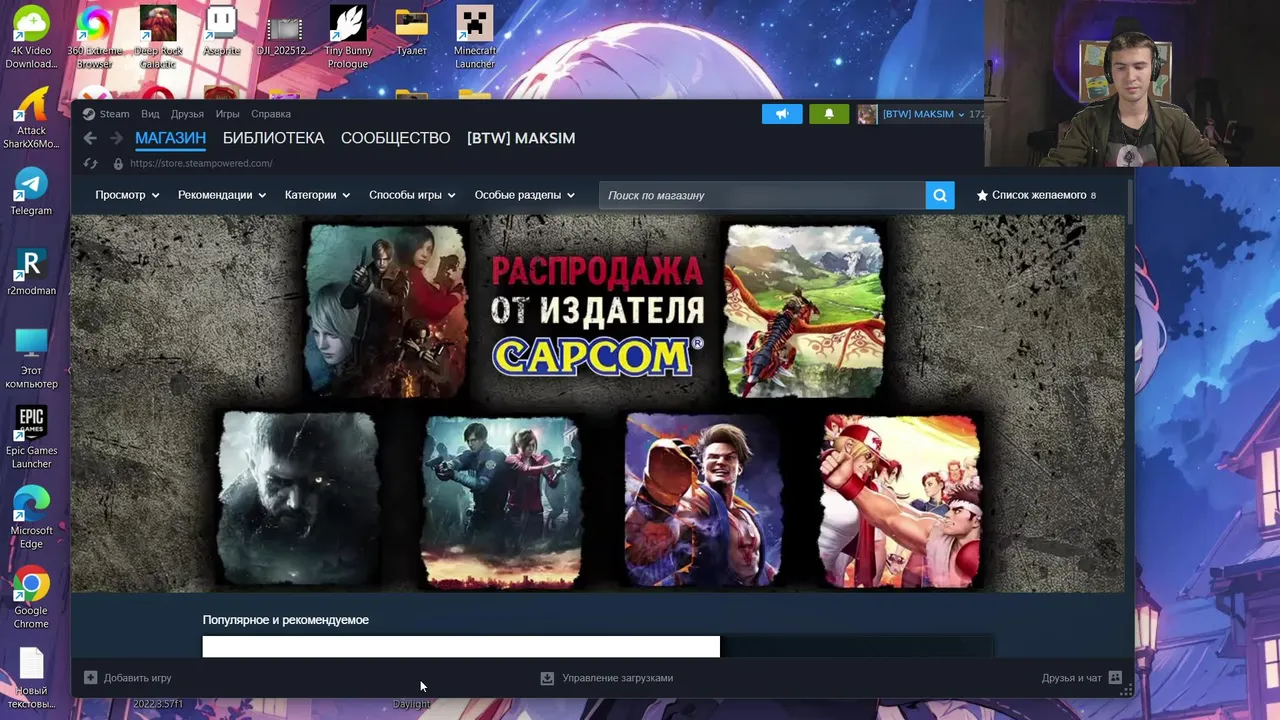This screenshot has height=720, width=1280.
Task: Expand the Просмотр dropdown
Action: click(127, 195)
